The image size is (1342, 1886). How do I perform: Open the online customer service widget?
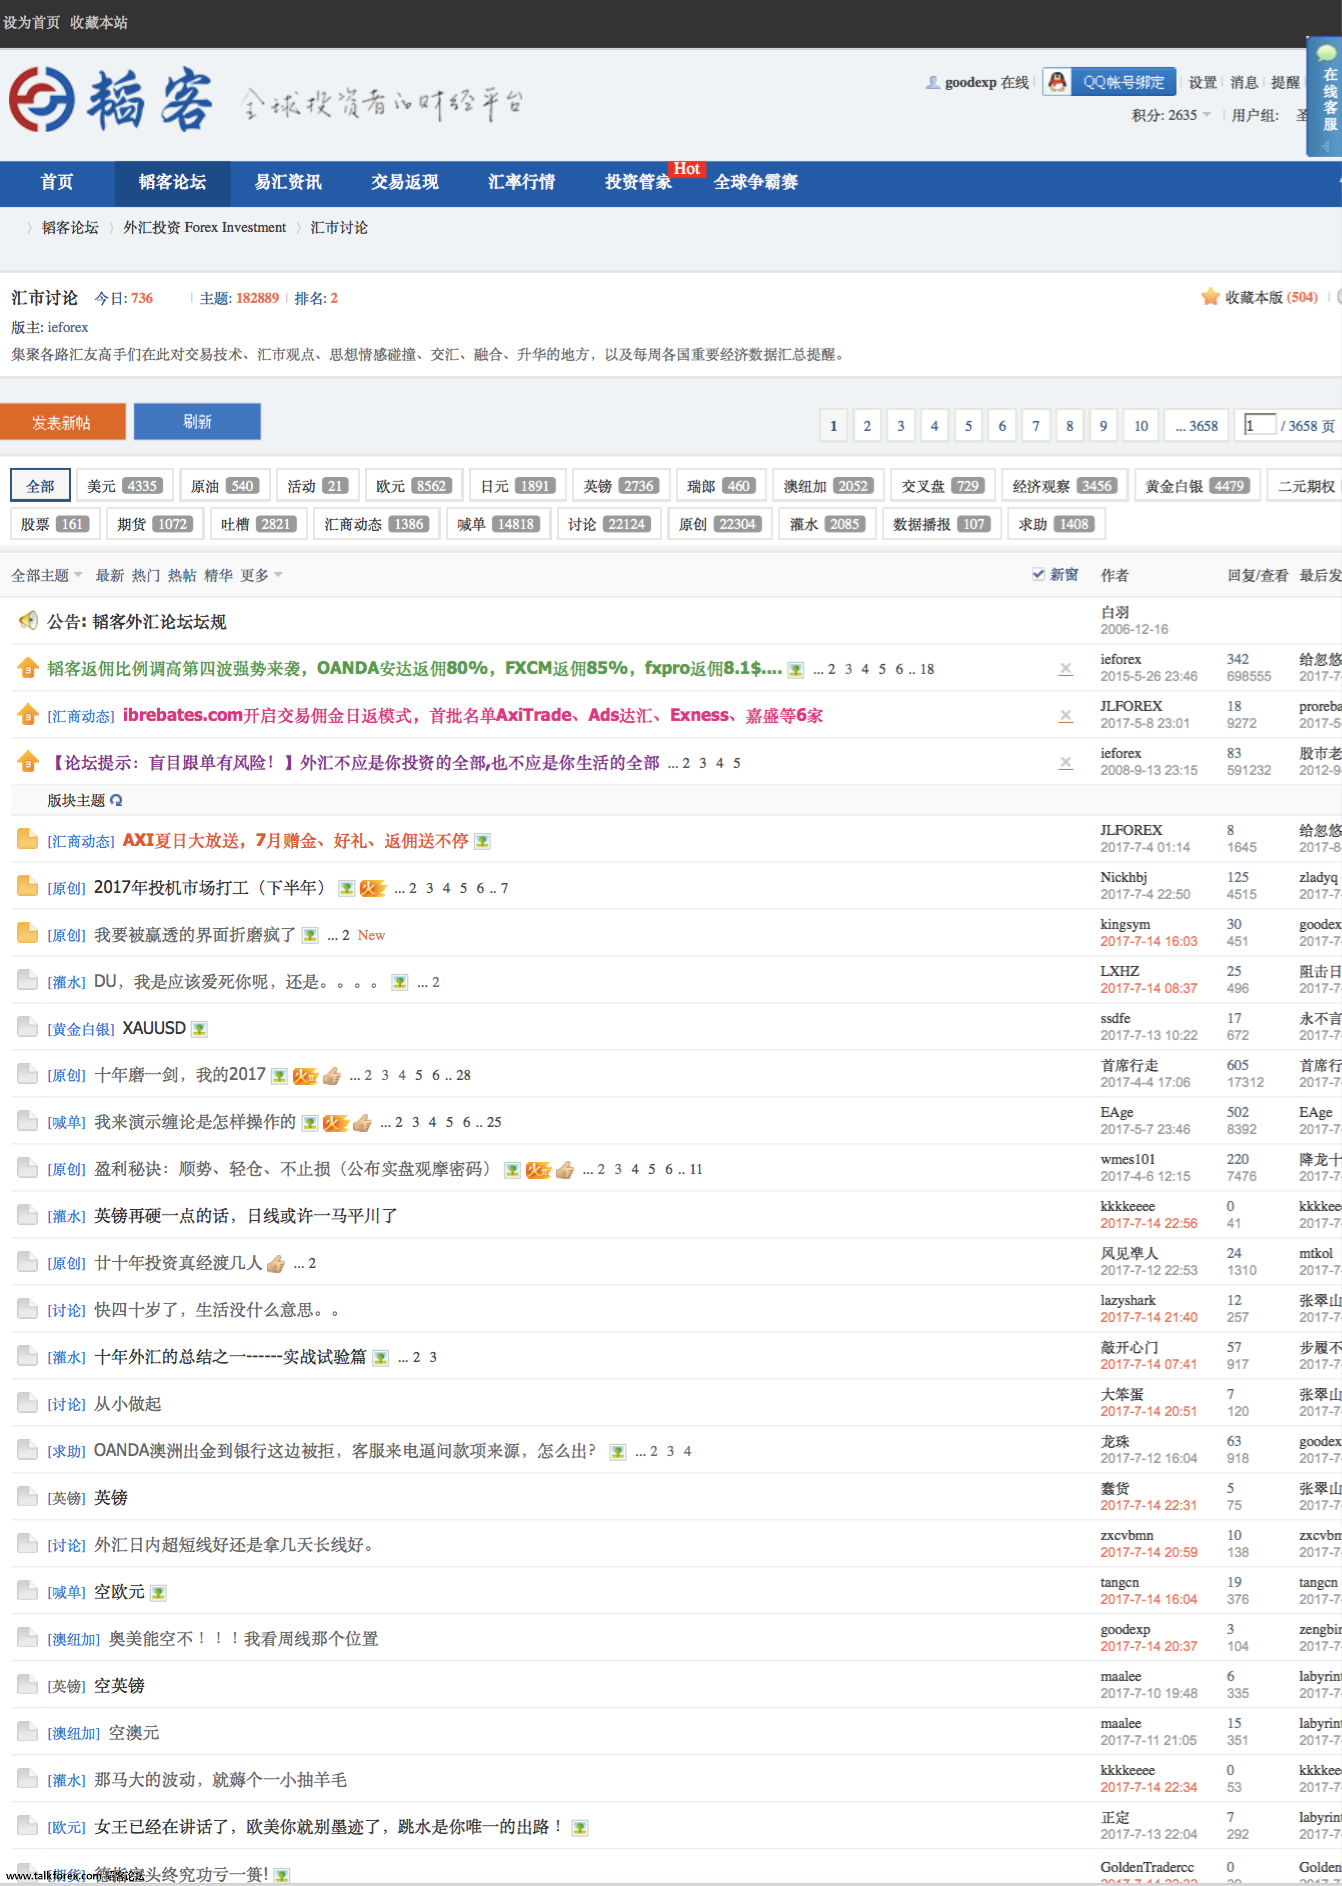click(1325, 97)
